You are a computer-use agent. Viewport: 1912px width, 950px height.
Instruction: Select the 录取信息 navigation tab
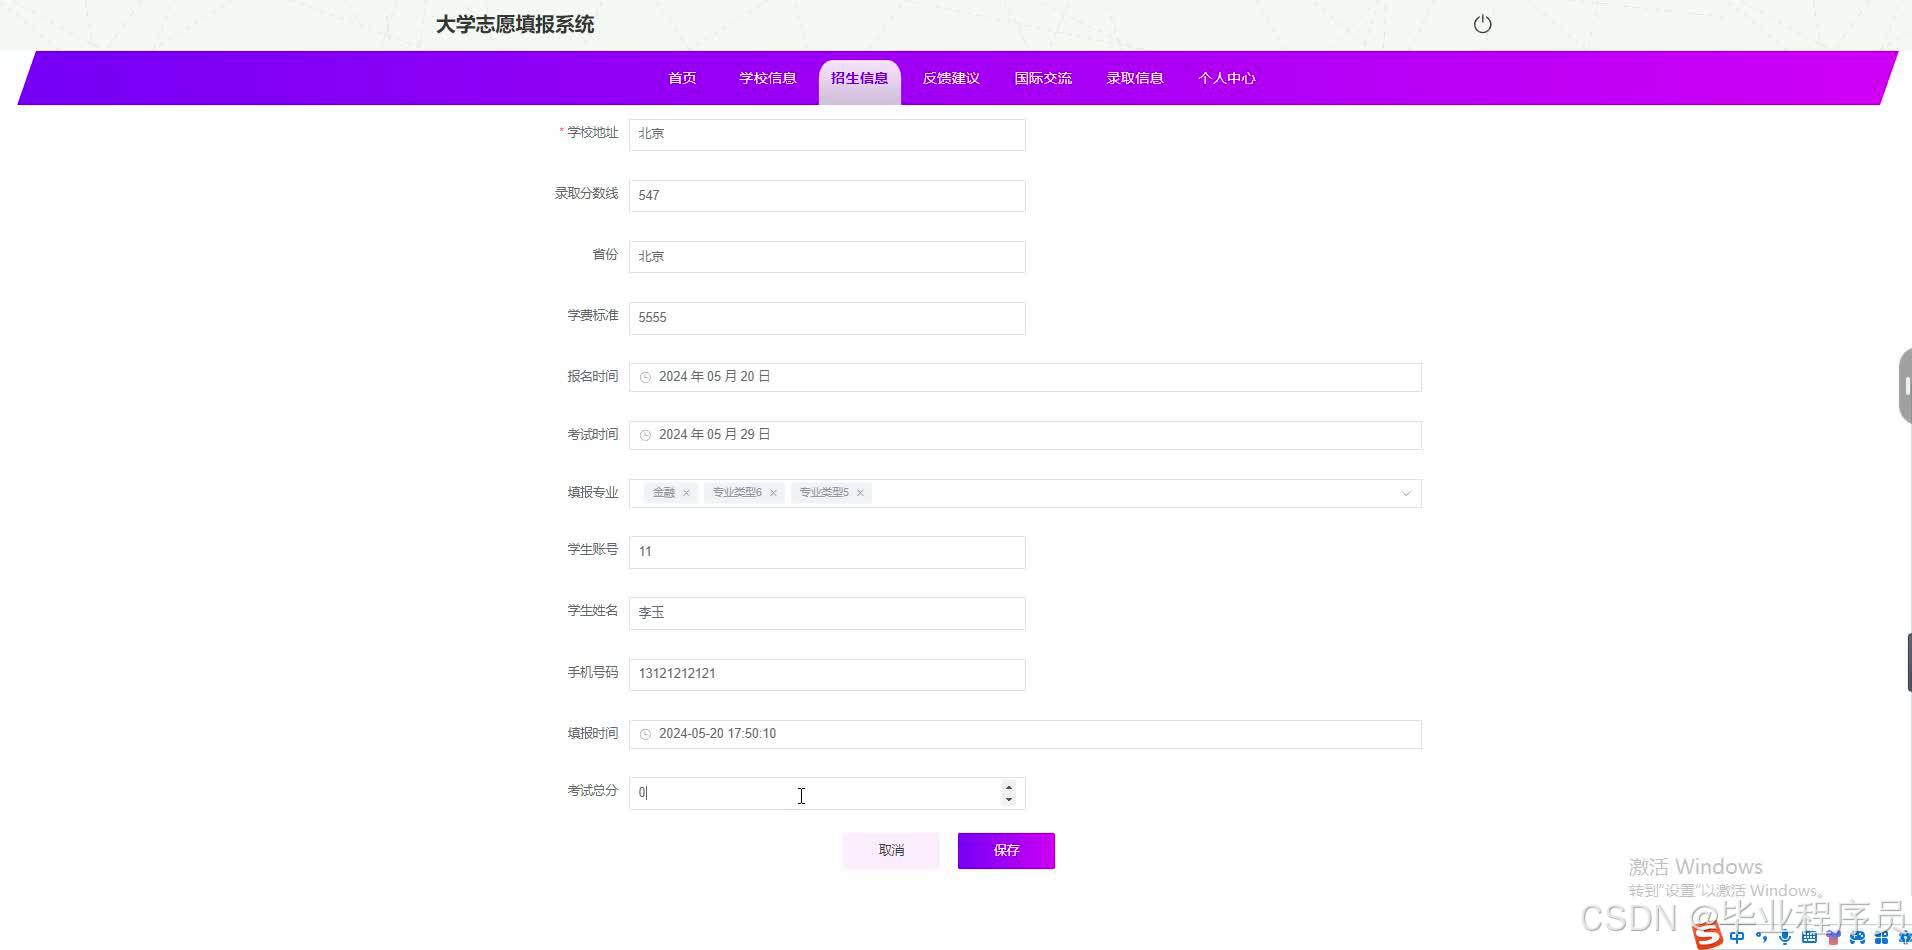click(x=1135, y=77)
